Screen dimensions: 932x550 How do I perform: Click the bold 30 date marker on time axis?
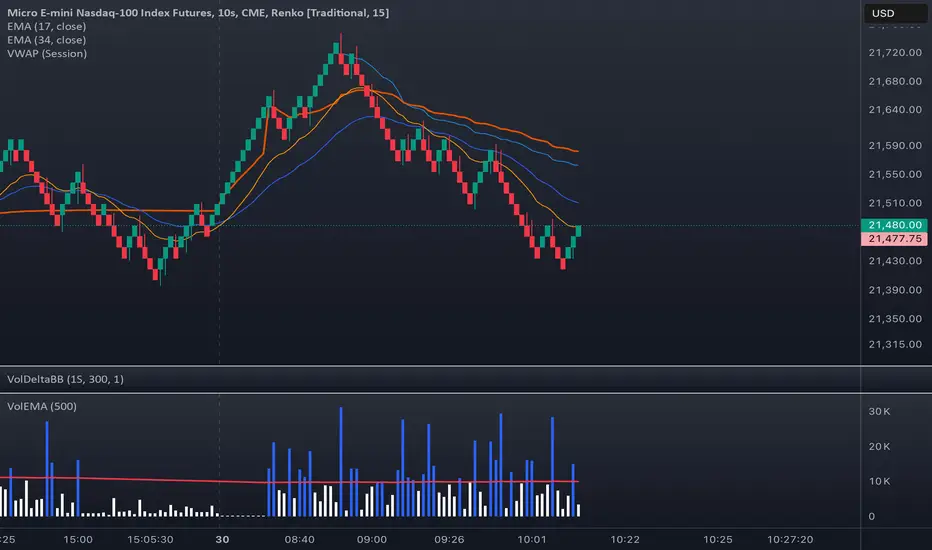tap(222, 539)
